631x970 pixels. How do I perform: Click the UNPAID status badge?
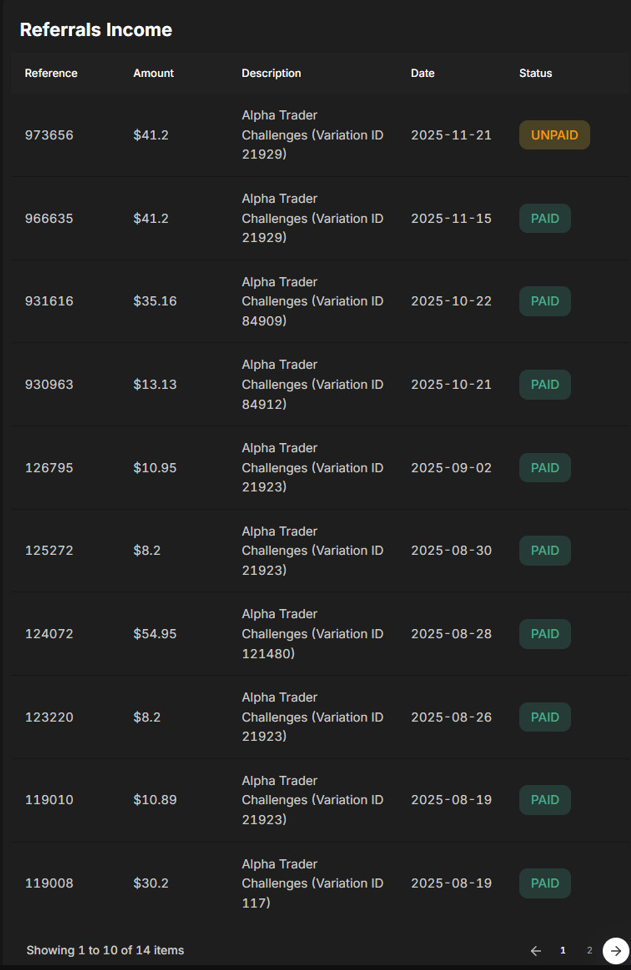pyautogui.click(x=554, y=135)
